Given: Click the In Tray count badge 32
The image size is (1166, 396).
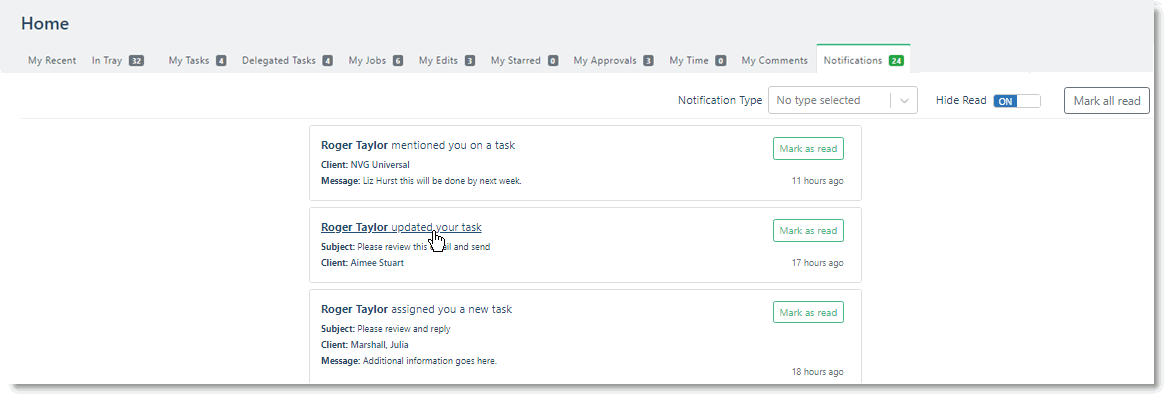Looking at the screenshot, I should coord(136,61).
